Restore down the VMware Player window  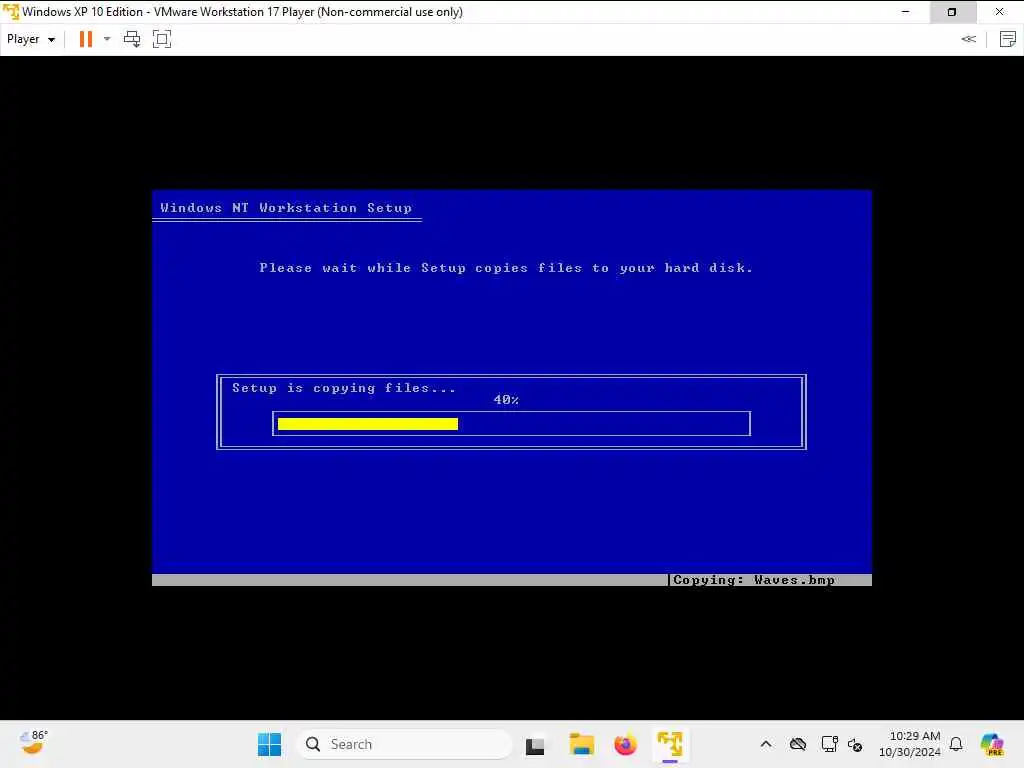point(952,12)
